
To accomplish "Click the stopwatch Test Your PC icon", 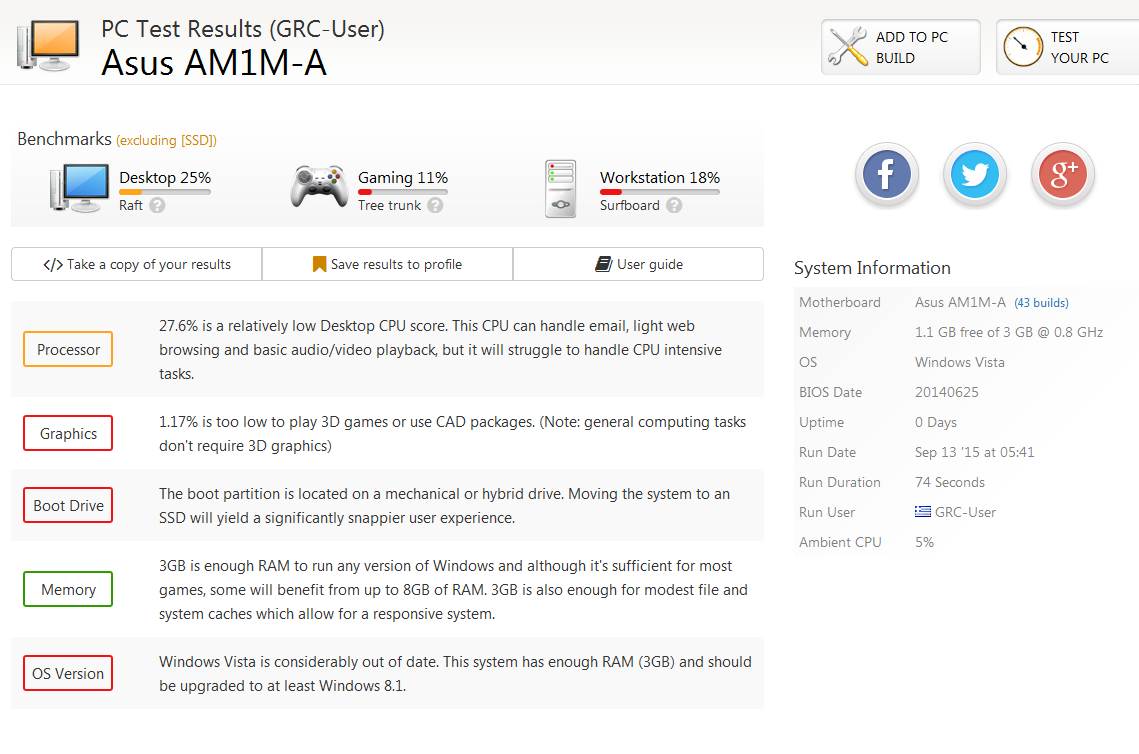I will coord(1023,46).
